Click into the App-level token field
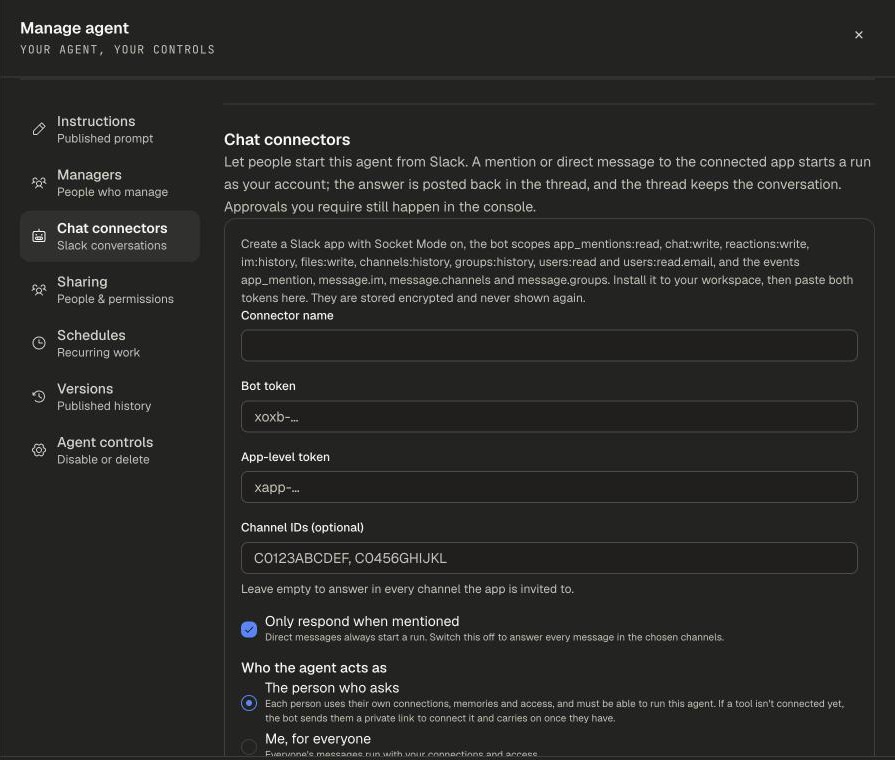 (x=549, y=487)
